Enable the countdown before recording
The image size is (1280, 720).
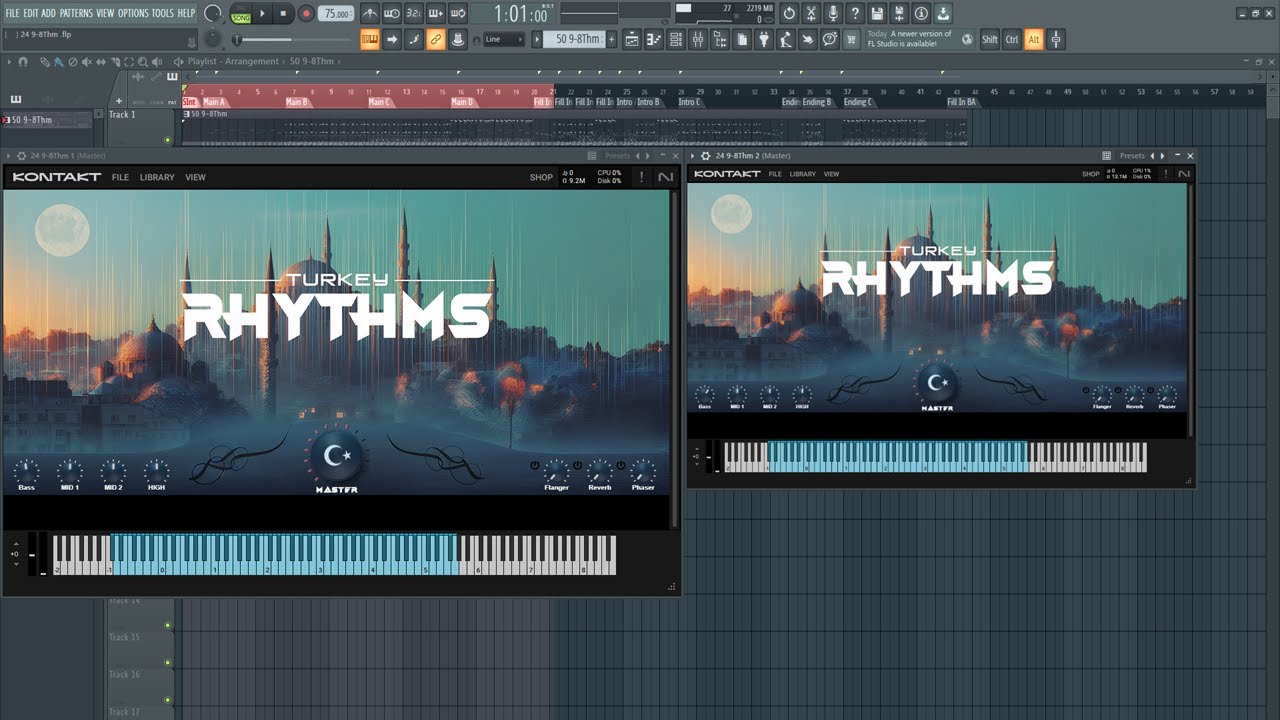click(x=414, y=14)
